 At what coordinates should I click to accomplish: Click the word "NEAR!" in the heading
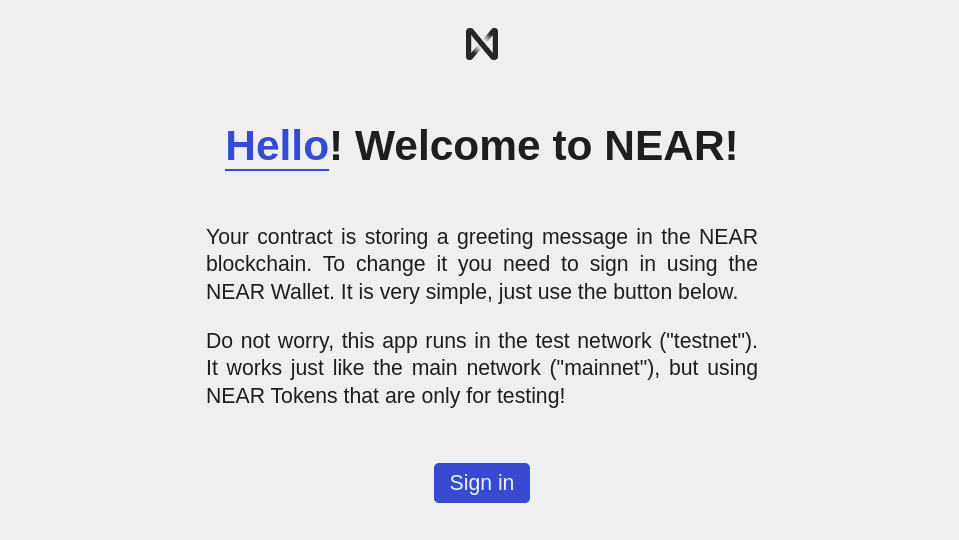pos(671,146)
